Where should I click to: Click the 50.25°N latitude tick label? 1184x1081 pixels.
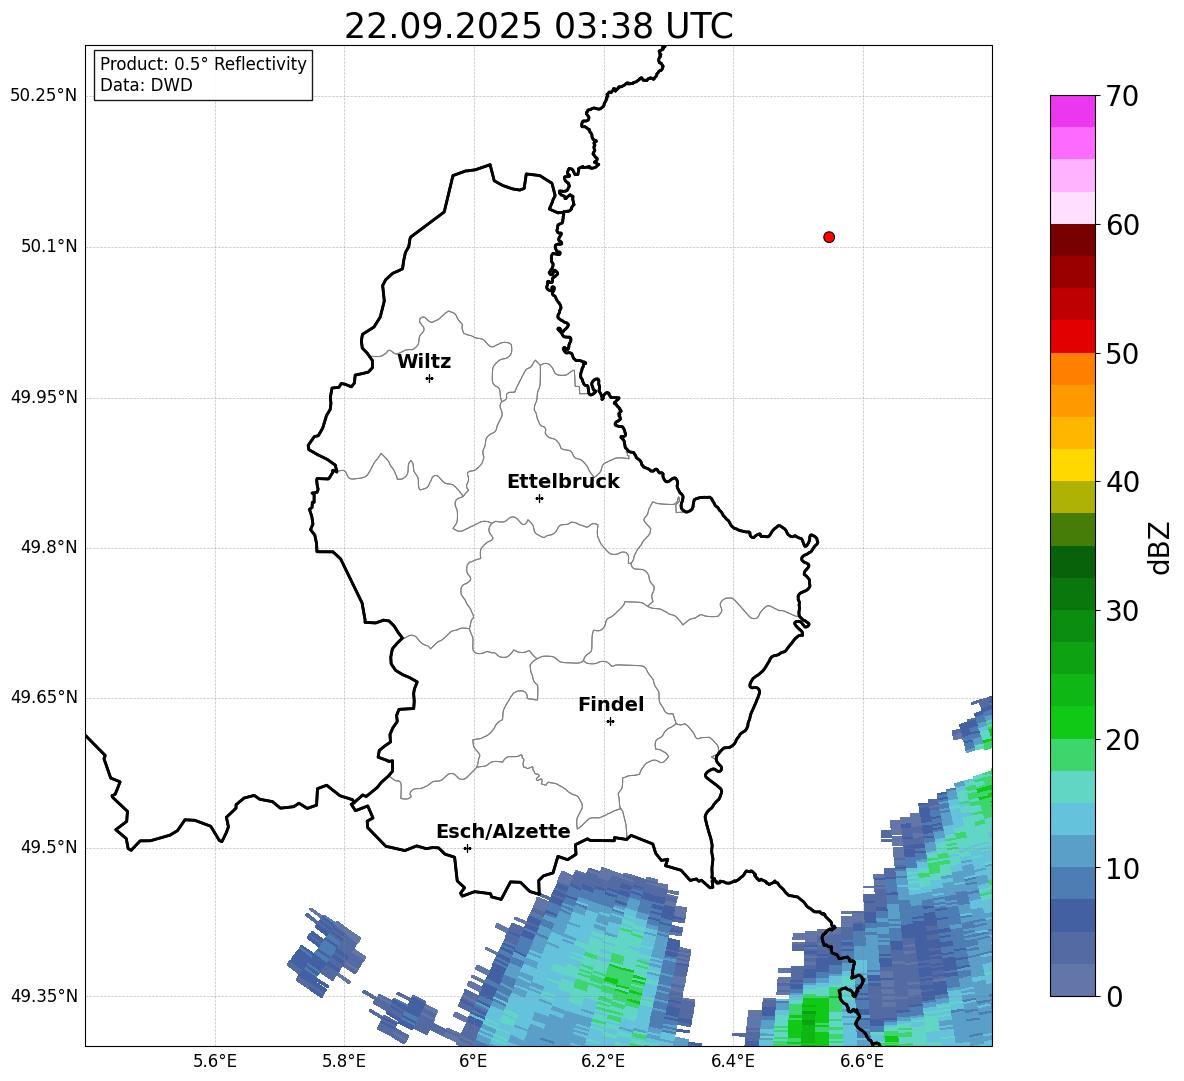44,96
